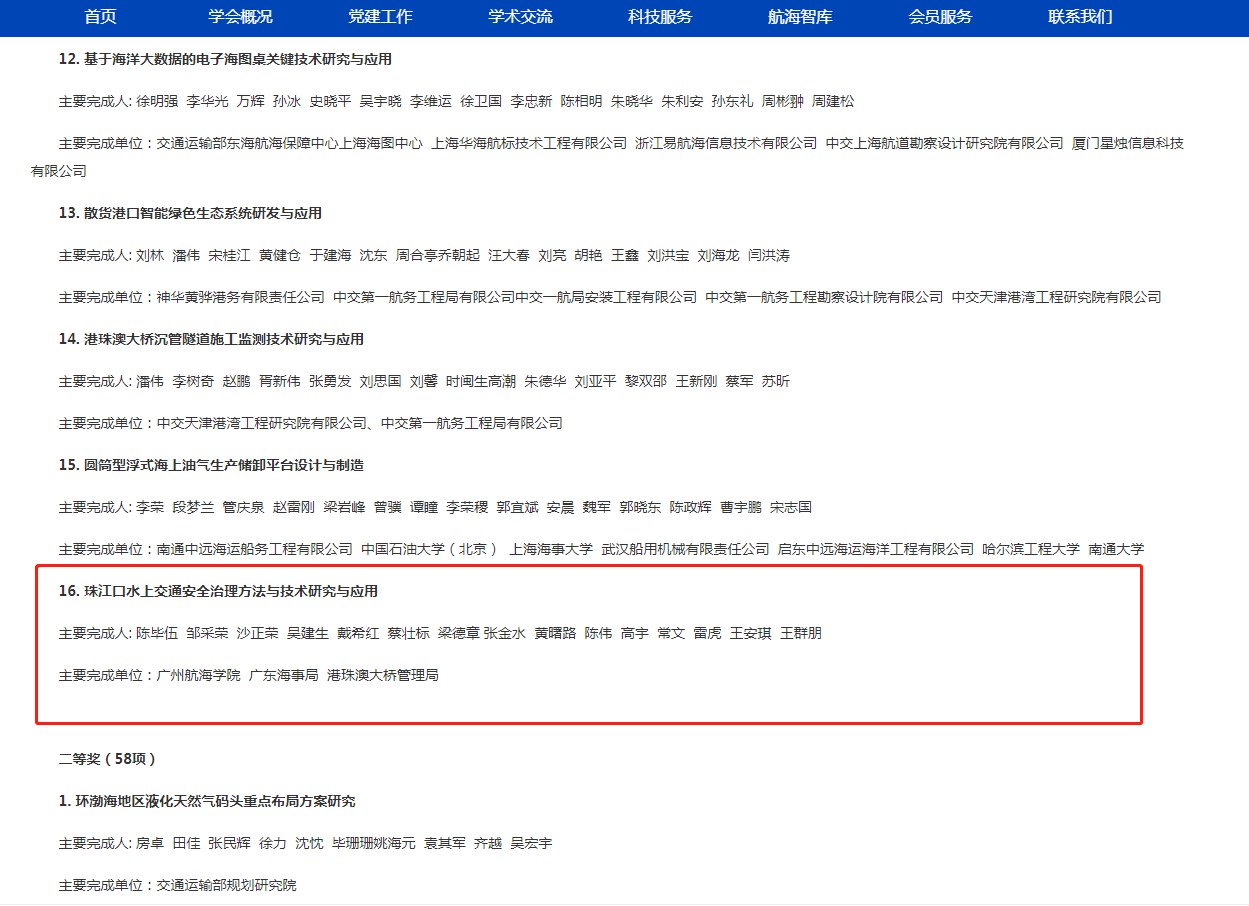
Task: Click 交通运输部规划研究院 at the page bottom
Action: [226, 885]
